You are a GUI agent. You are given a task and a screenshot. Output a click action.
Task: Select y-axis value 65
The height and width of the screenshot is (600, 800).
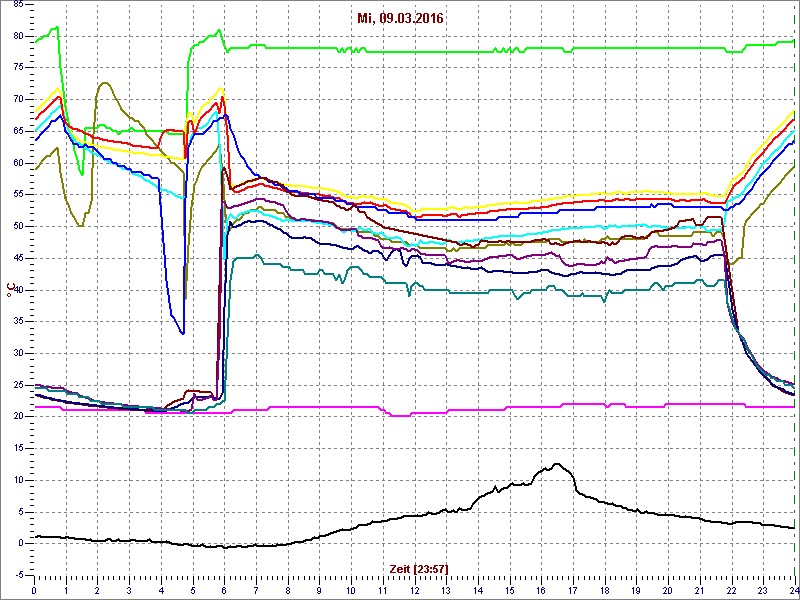point(18,131)
